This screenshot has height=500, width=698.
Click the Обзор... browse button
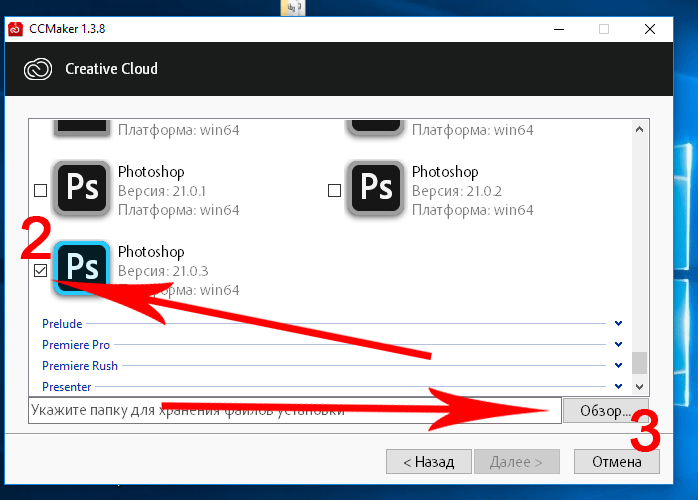(606, 411)
